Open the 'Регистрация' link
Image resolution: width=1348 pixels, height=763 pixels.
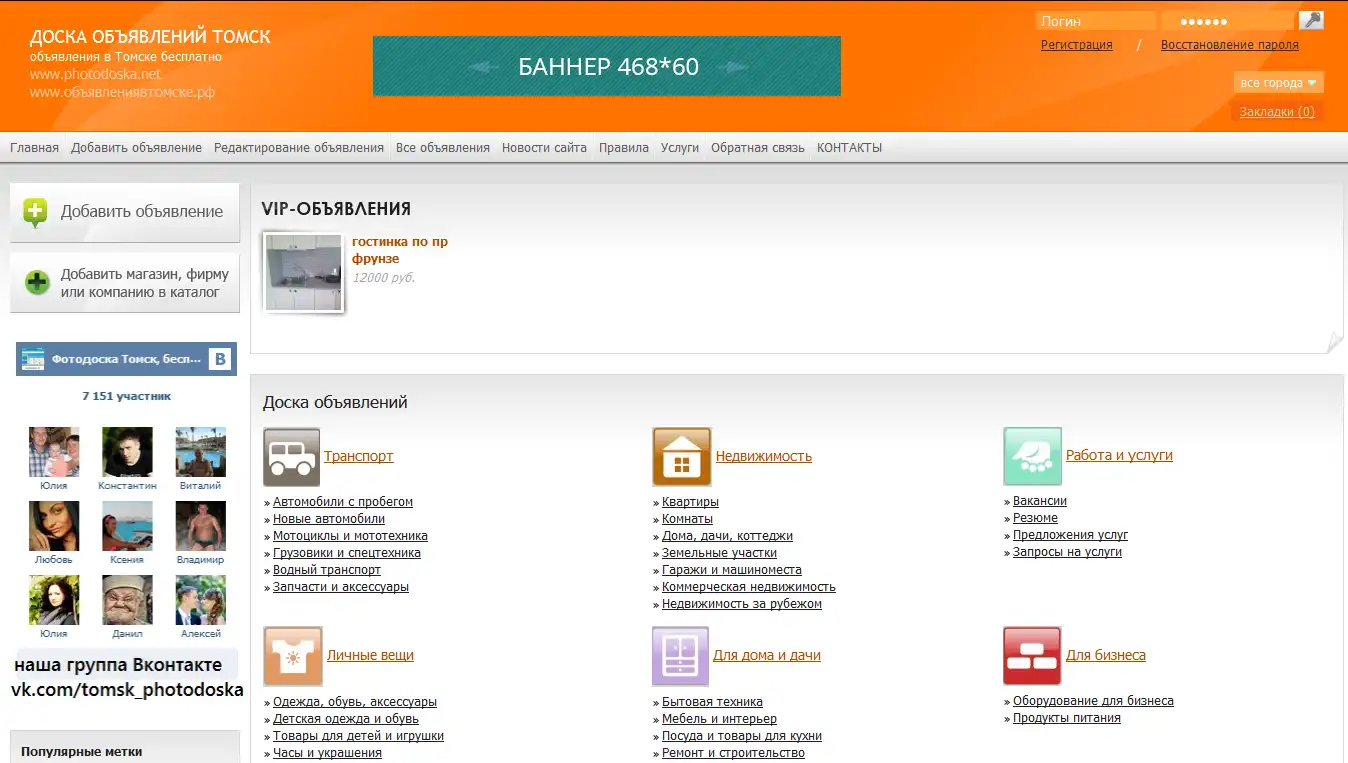click(x=1076, y=45)
